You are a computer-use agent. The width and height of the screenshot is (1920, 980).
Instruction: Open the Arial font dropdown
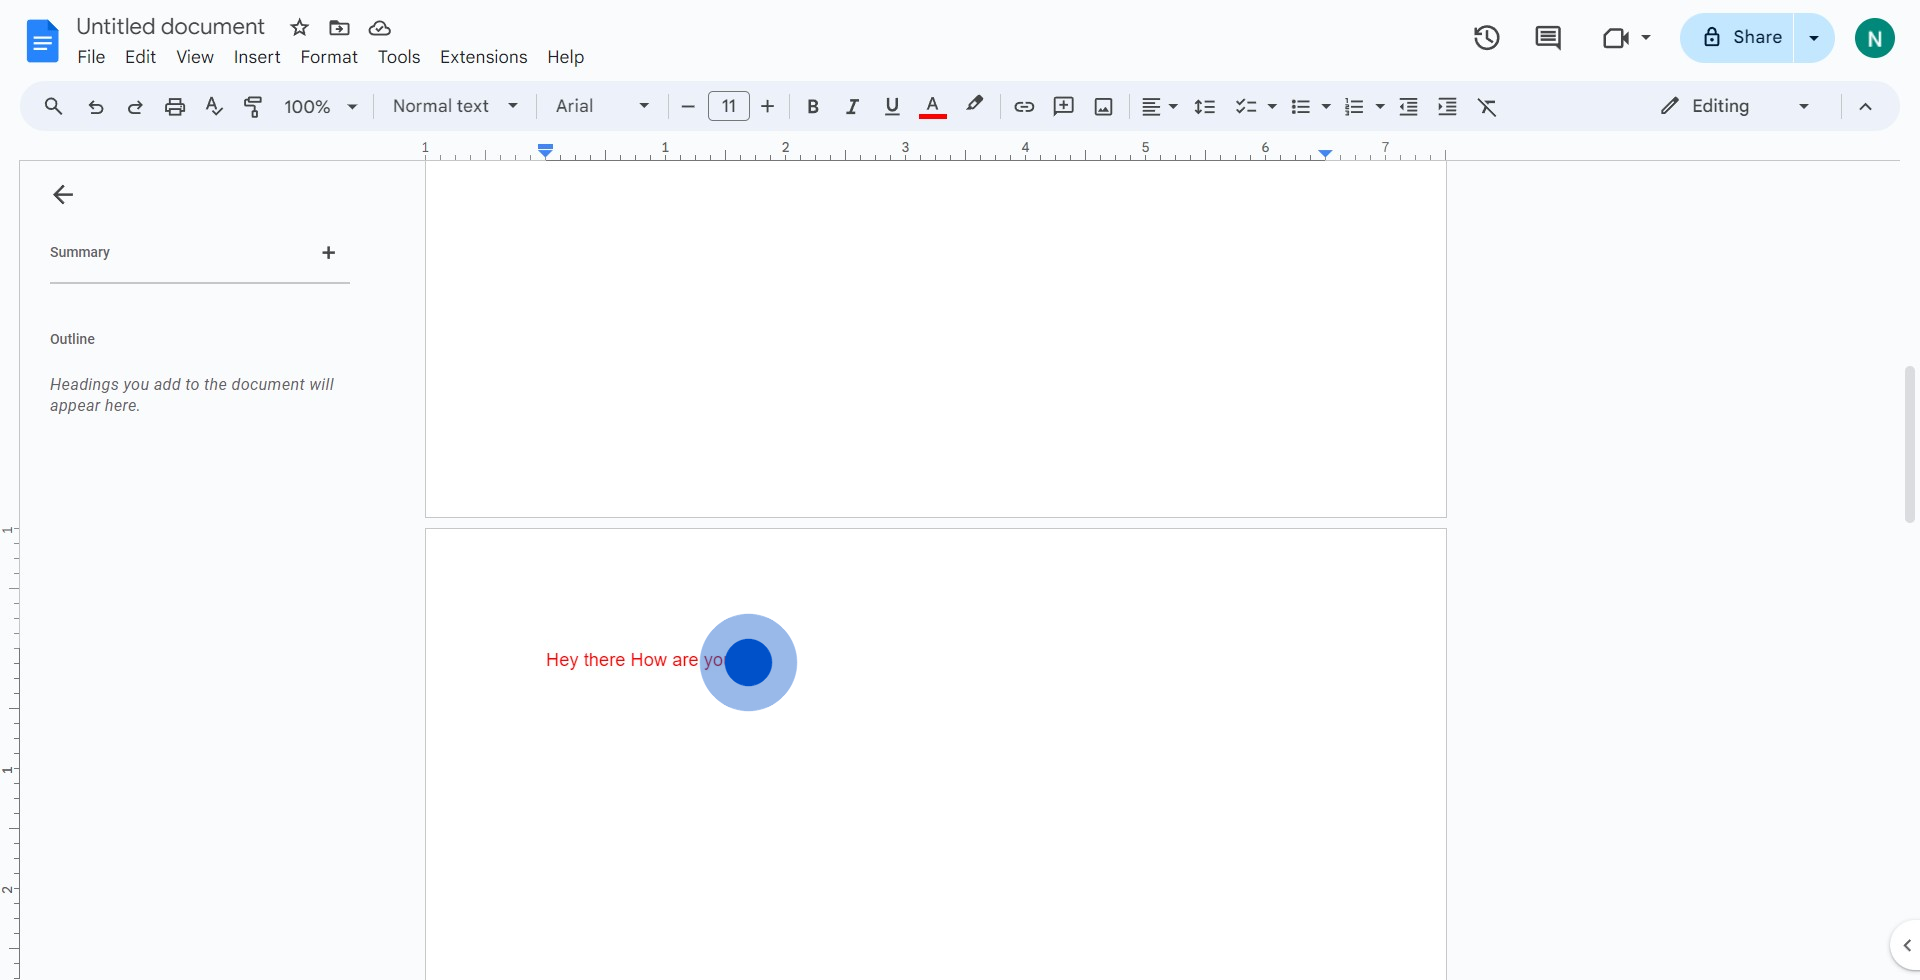(603, 106)
